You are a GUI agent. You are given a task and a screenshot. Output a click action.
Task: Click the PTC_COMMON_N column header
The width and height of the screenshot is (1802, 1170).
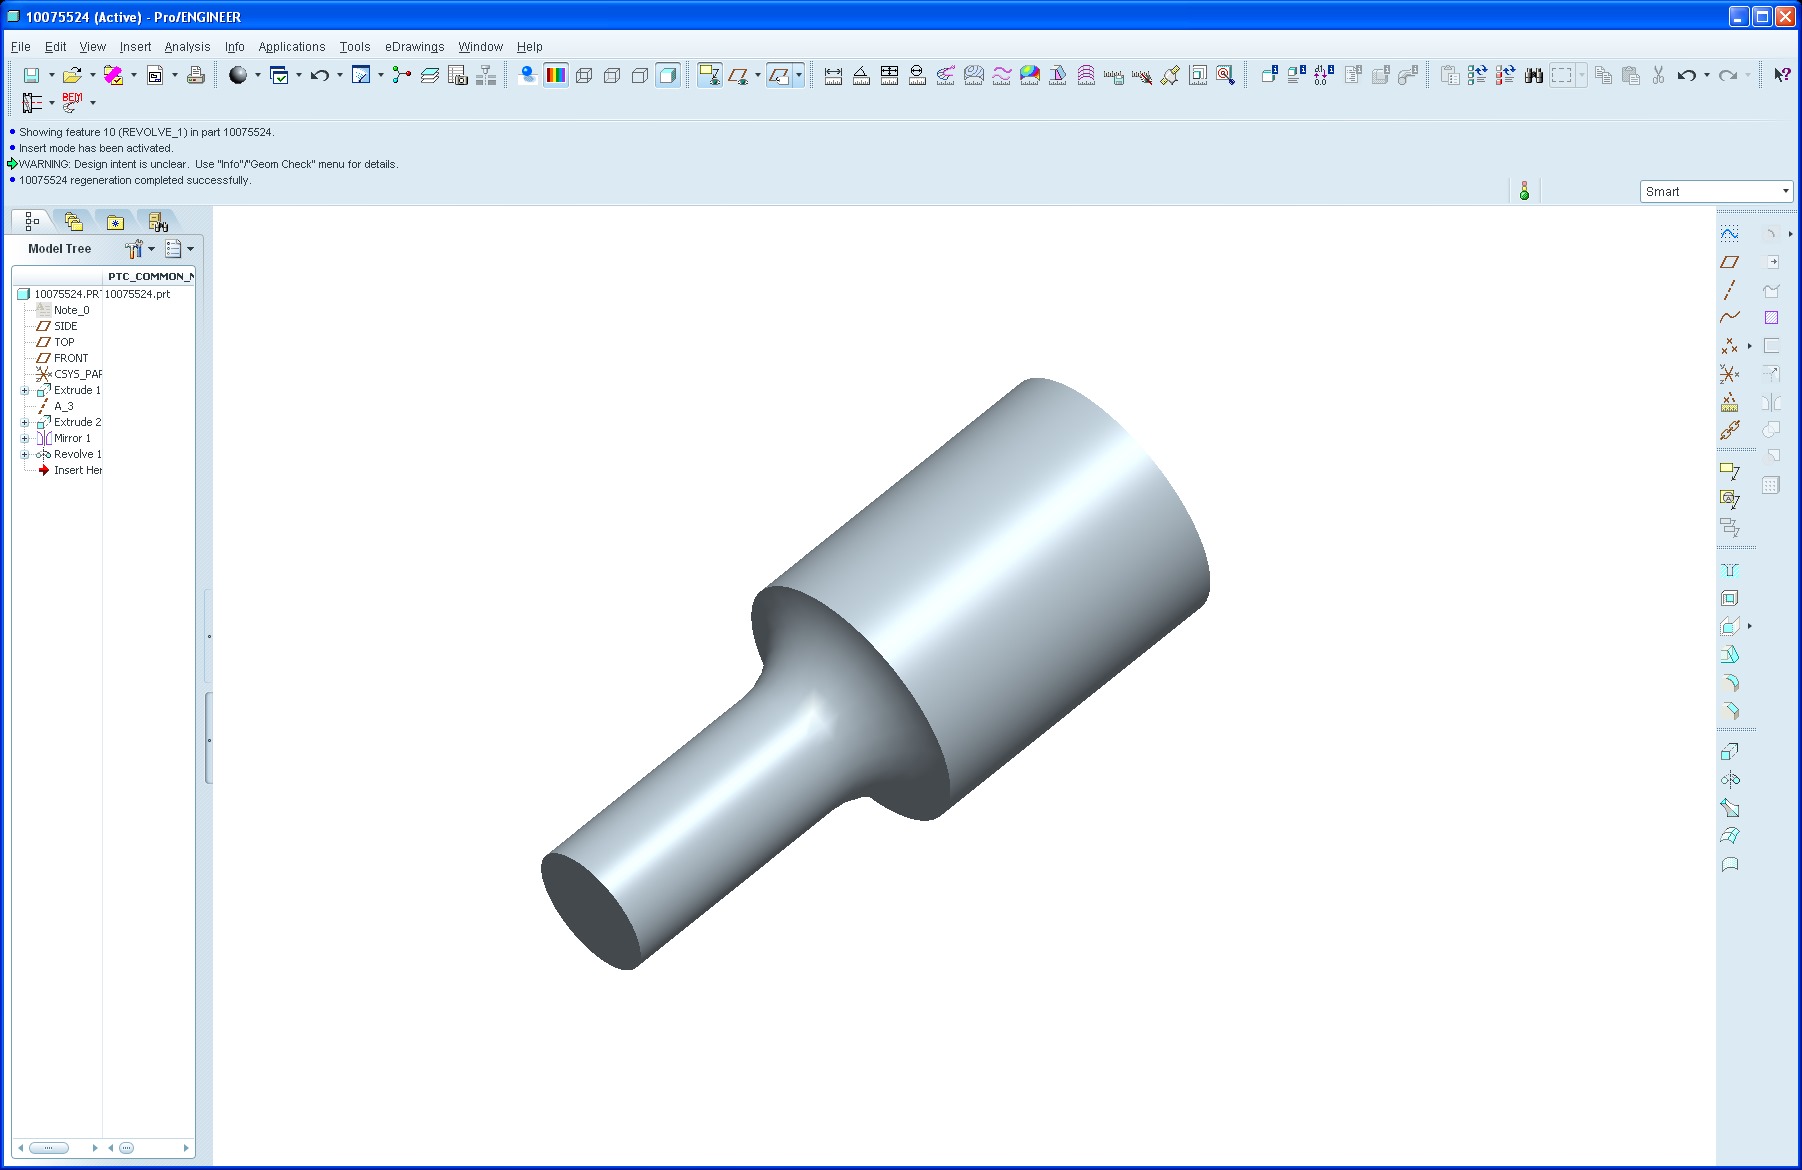click(x=150, y=276)
